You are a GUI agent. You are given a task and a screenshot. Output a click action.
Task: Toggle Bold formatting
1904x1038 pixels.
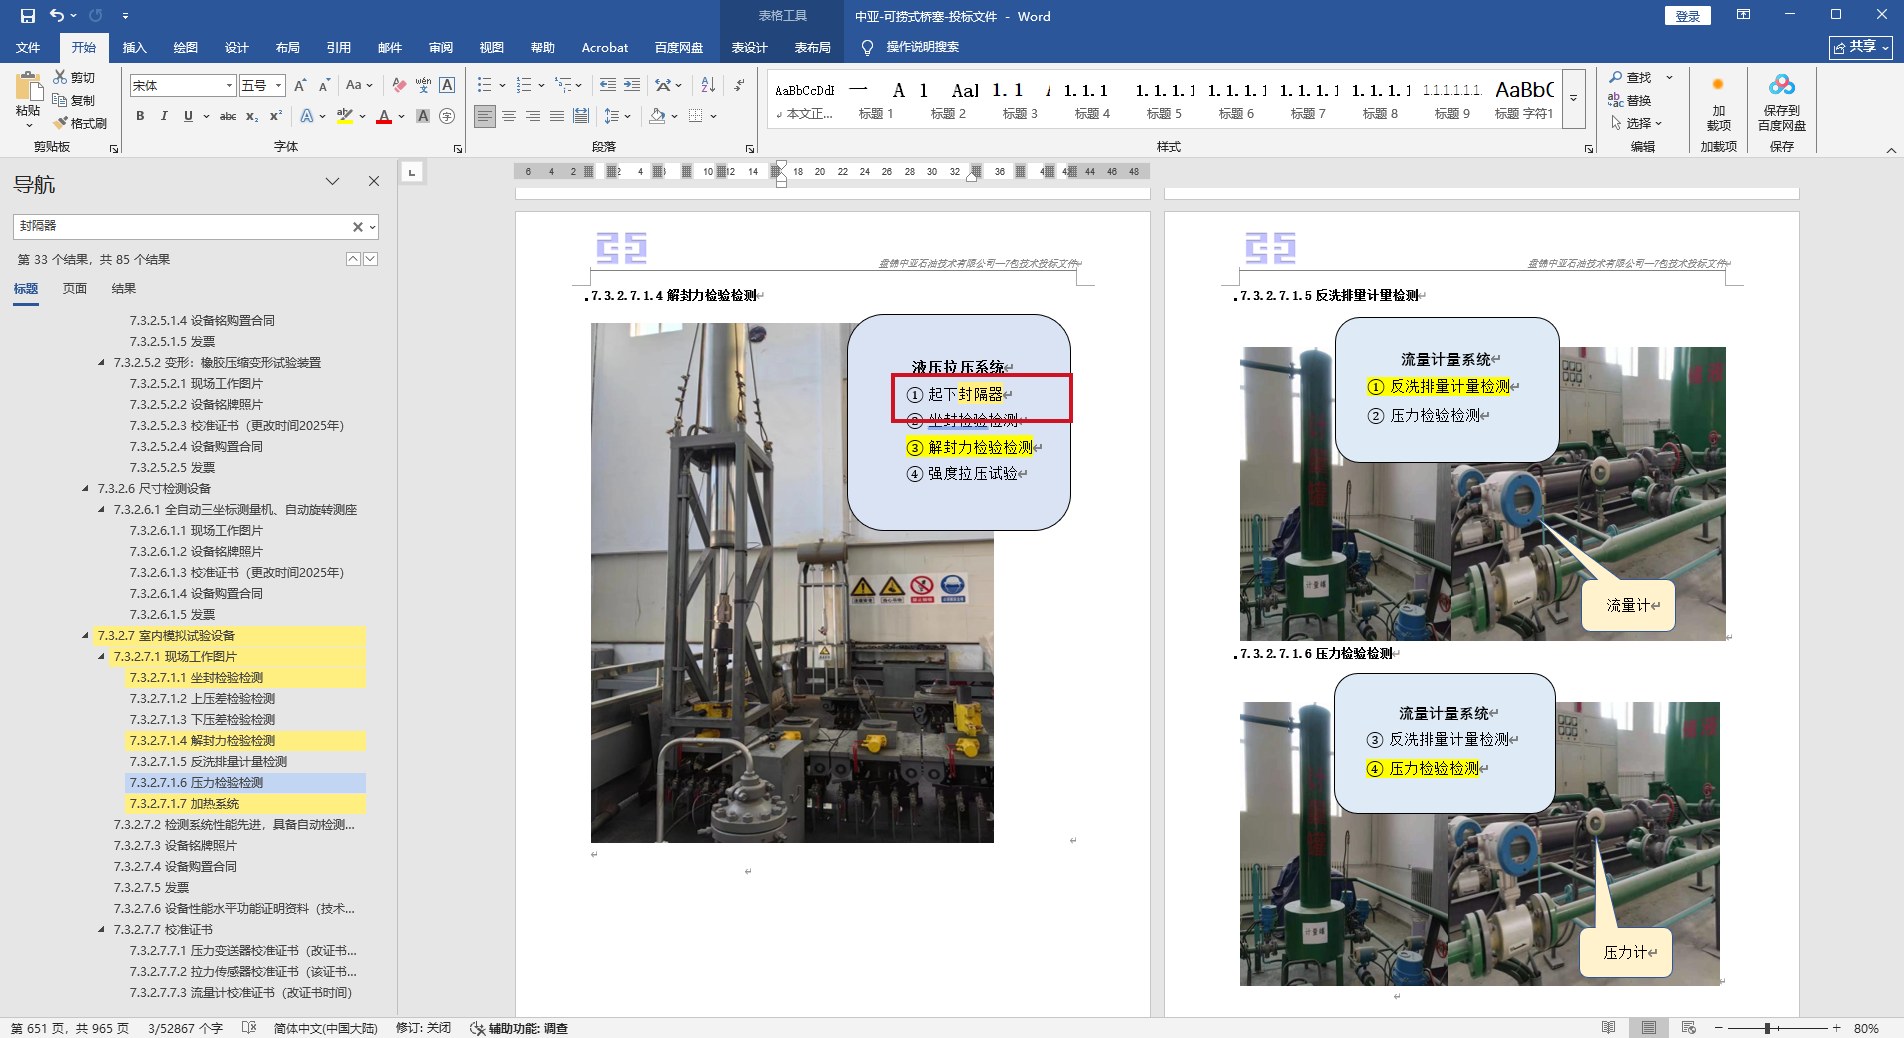point(140,116)
